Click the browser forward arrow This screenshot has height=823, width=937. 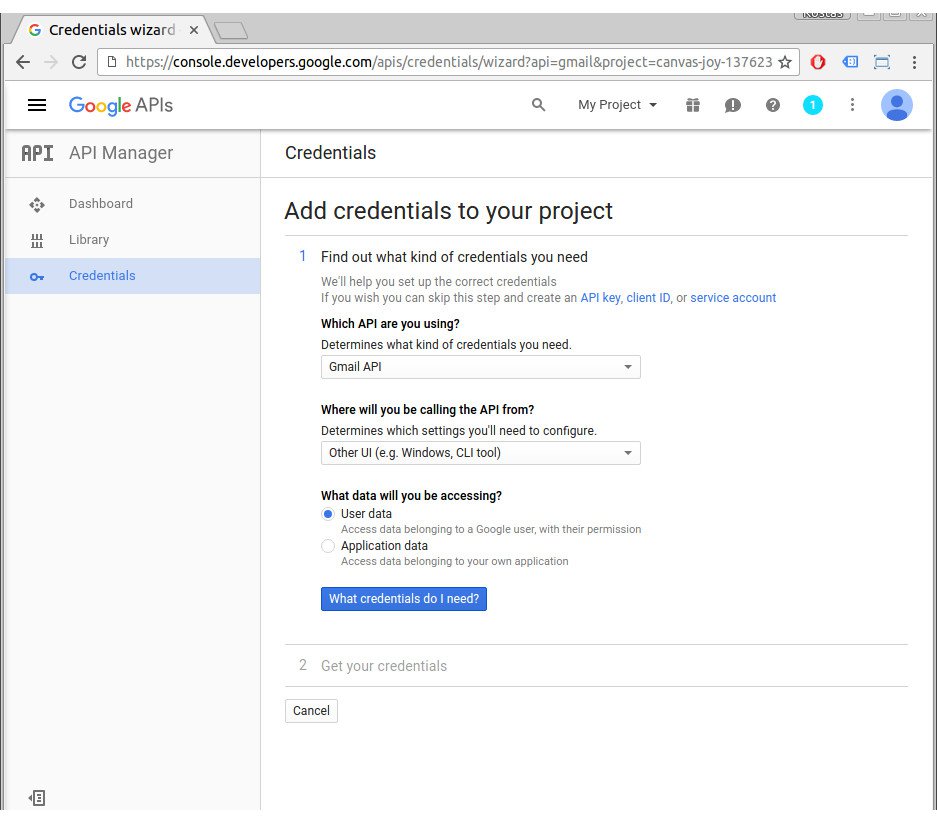click(51, 62)
